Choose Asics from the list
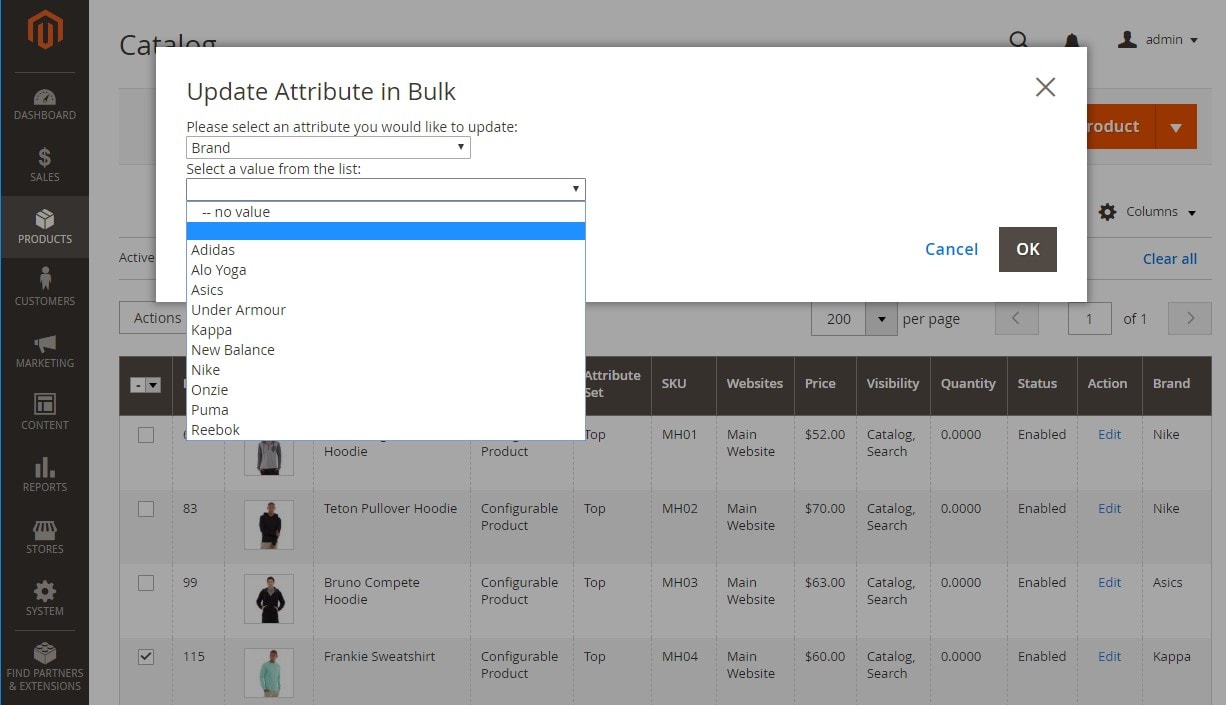The image size is (1226, 705). [385, 290]
